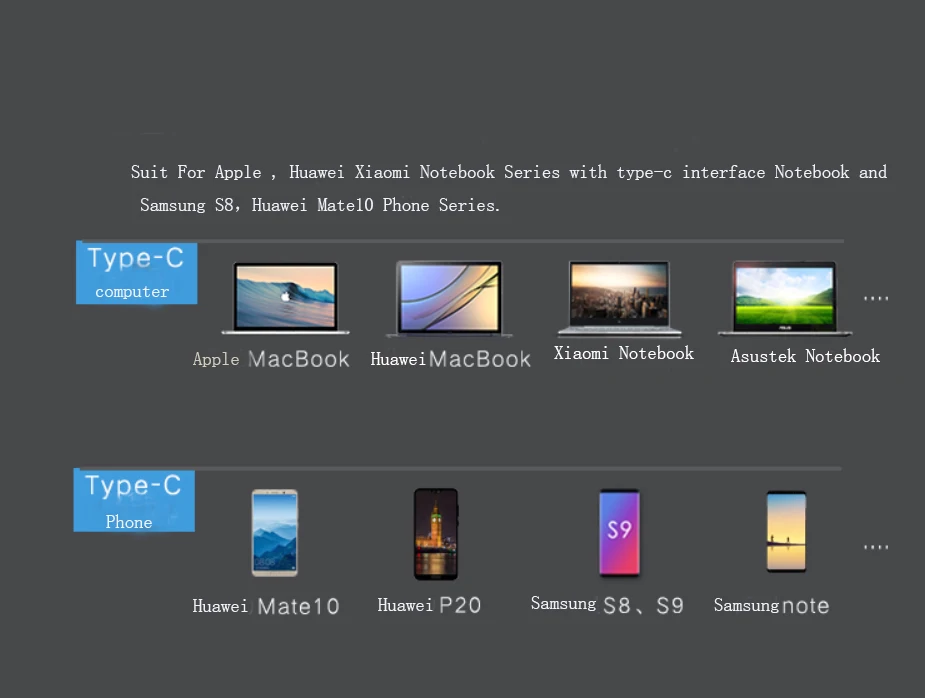Image resolution: width=925 pixels, height=698 pixels.
Task: Click the 'Apple MacBook' caption
Action: pyautogui.click(x=271, y=359)
